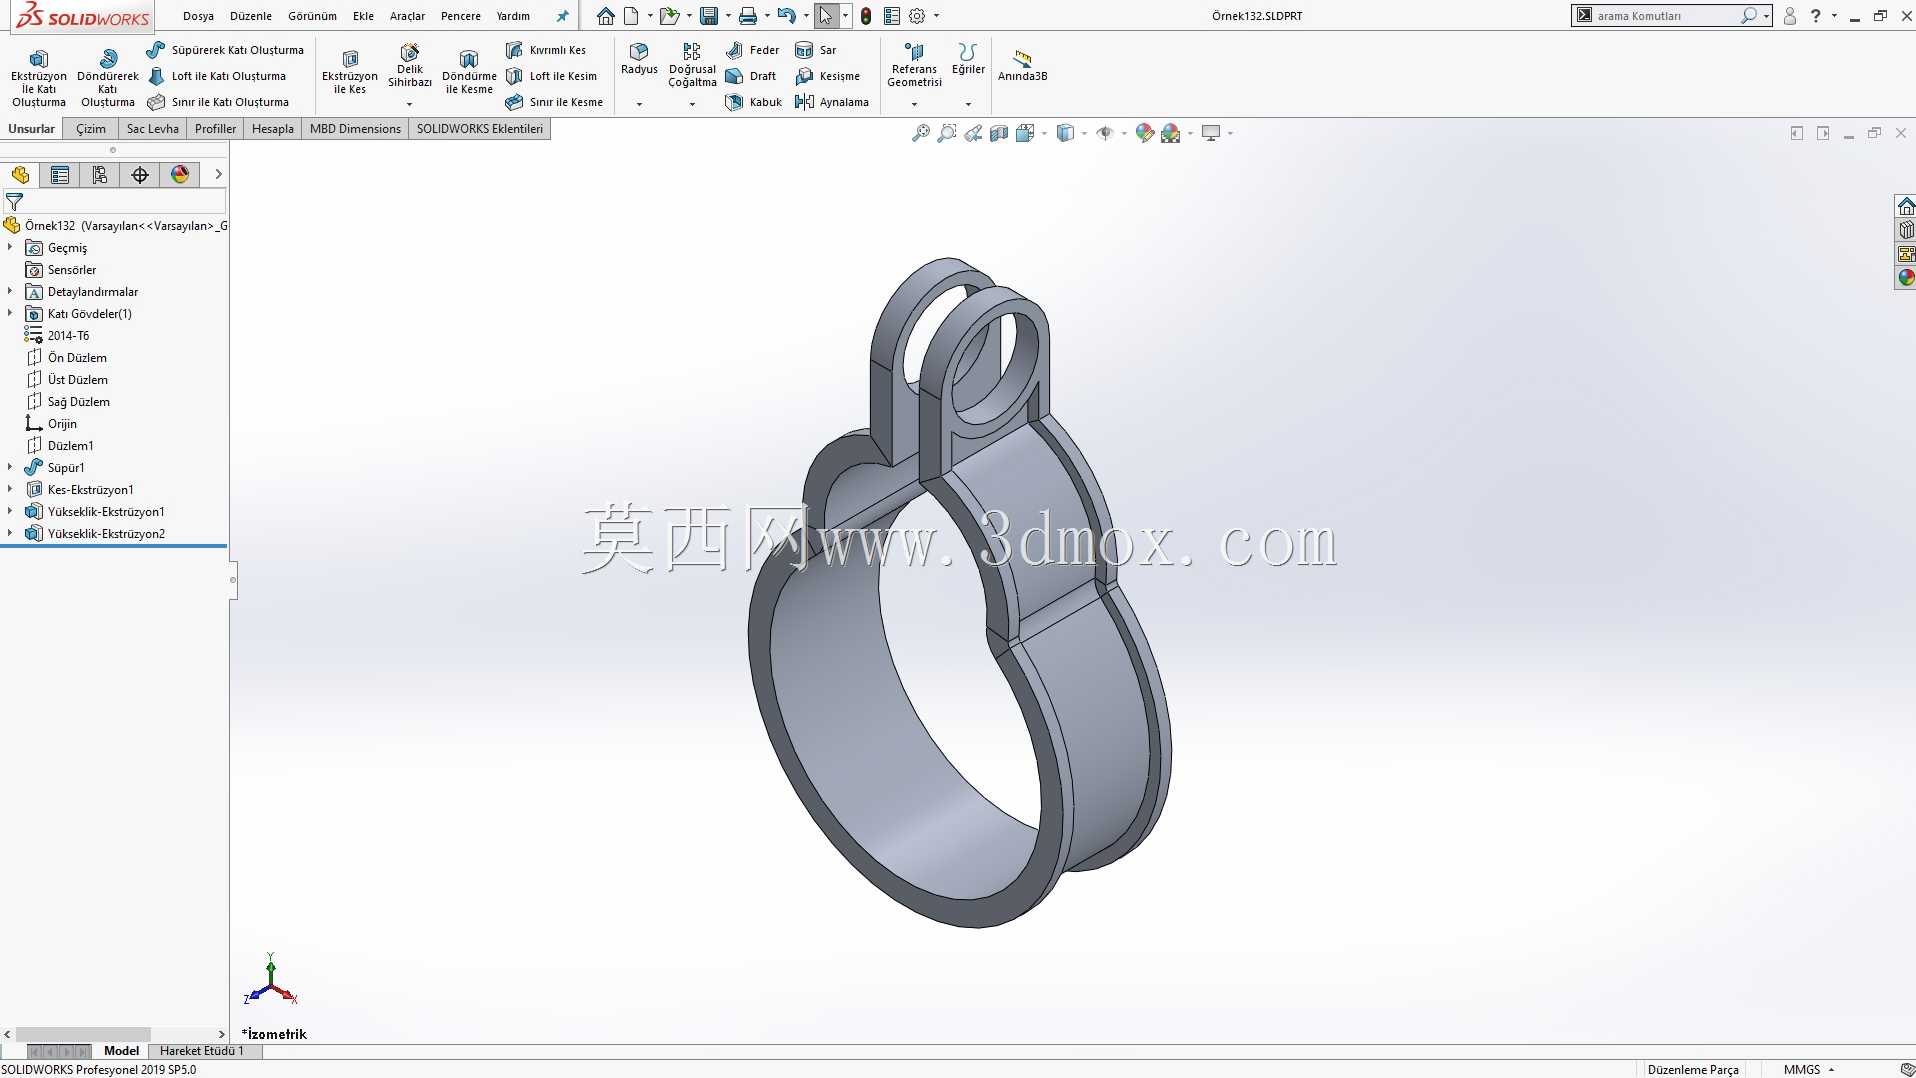1916x1078 pixels.
Task: Click the Print icon
Action: tap(747, 16)
